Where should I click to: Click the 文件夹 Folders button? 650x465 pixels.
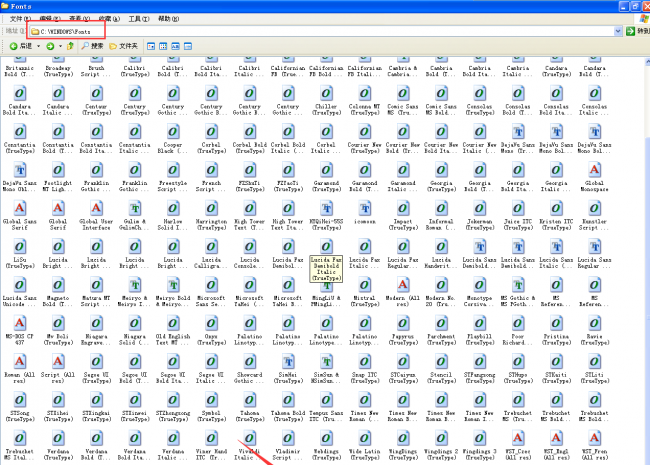(123, 46)
